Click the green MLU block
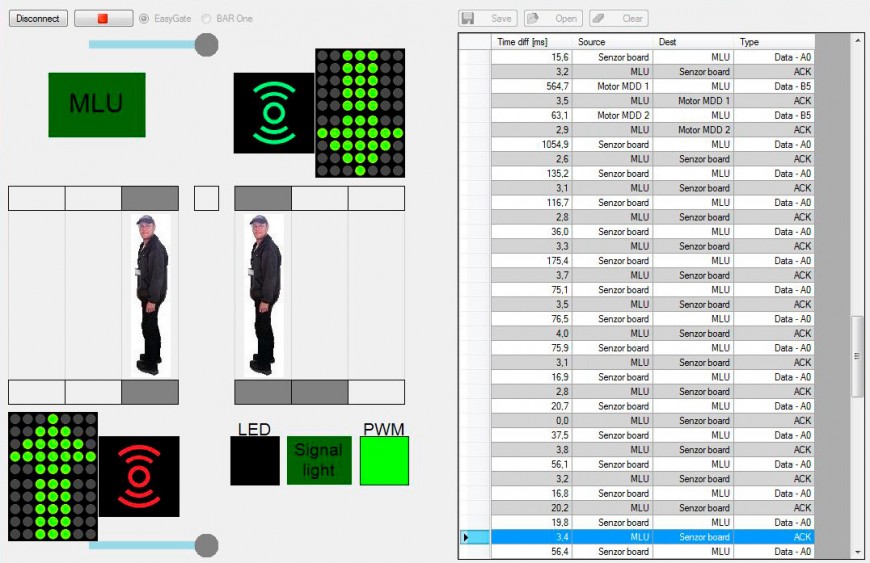870x563 pixels. coord(97,105)
